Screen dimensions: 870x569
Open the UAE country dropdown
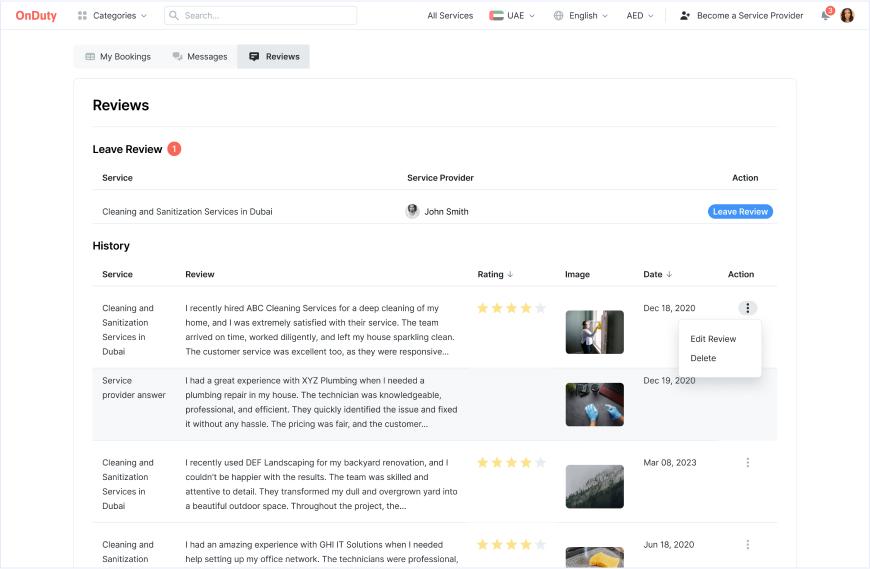tap(512, 16)
